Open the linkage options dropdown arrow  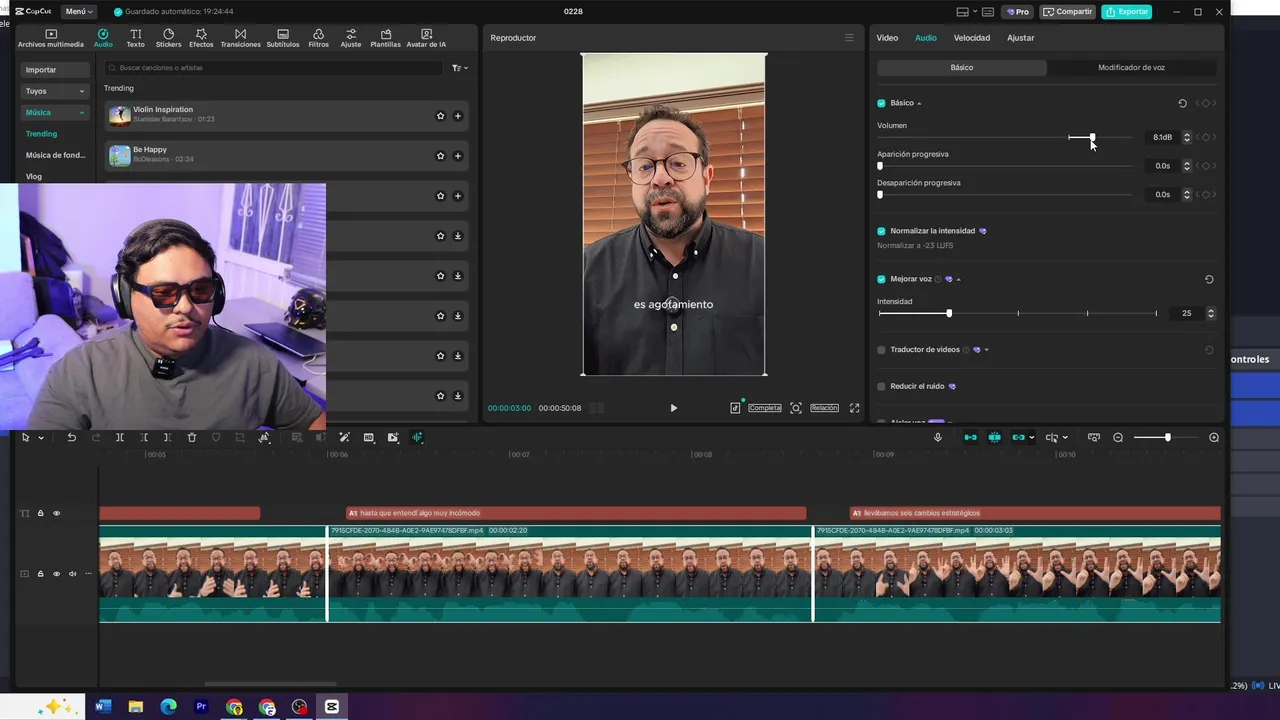tap(1032, 438)
